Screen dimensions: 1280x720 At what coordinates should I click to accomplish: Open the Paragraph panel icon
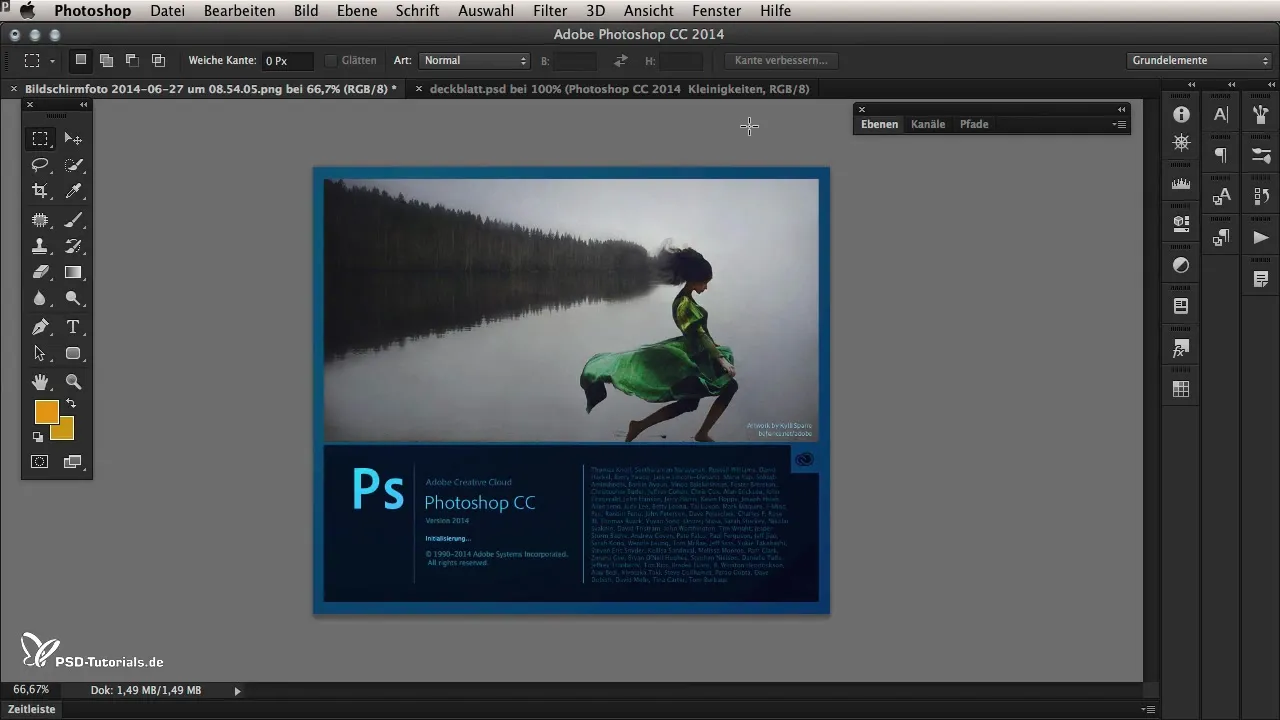click(x=1221, y=155)
